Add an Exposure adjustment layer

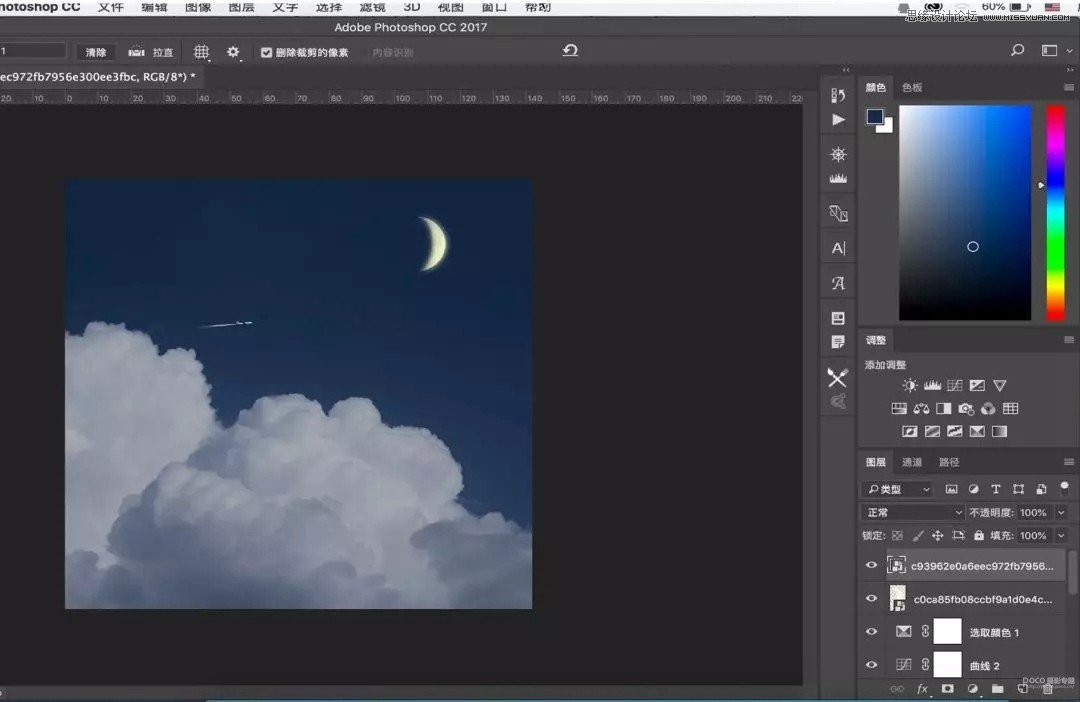click(x=977, y=386)
